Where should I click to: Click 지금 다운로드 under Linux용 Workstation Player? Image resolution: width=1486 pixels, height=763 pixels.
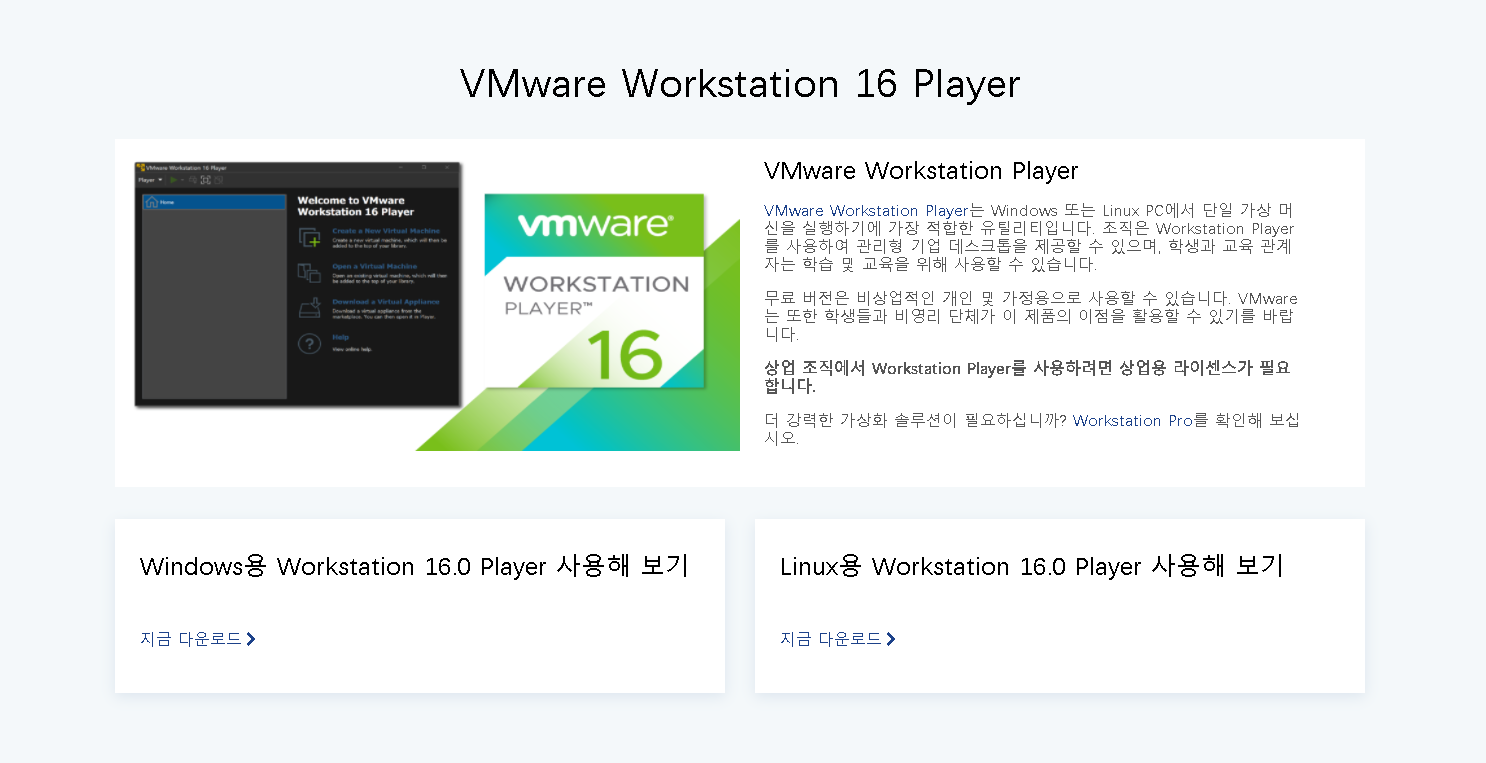831,639
